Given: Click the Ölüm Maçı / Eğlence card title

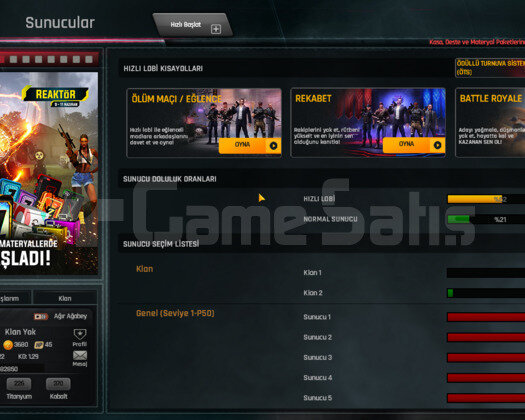Looking at the screenshot, I should [176, 99].
